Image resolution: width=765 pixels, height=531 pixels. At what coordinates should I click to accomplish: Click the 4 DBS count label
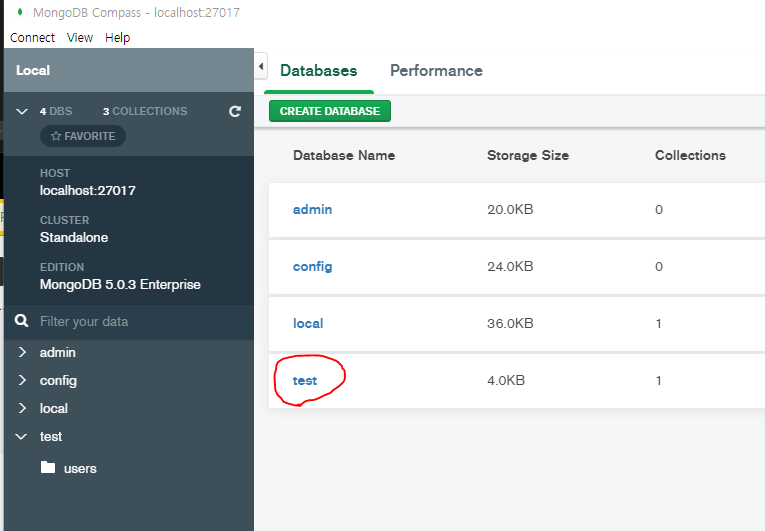[56, 111]
